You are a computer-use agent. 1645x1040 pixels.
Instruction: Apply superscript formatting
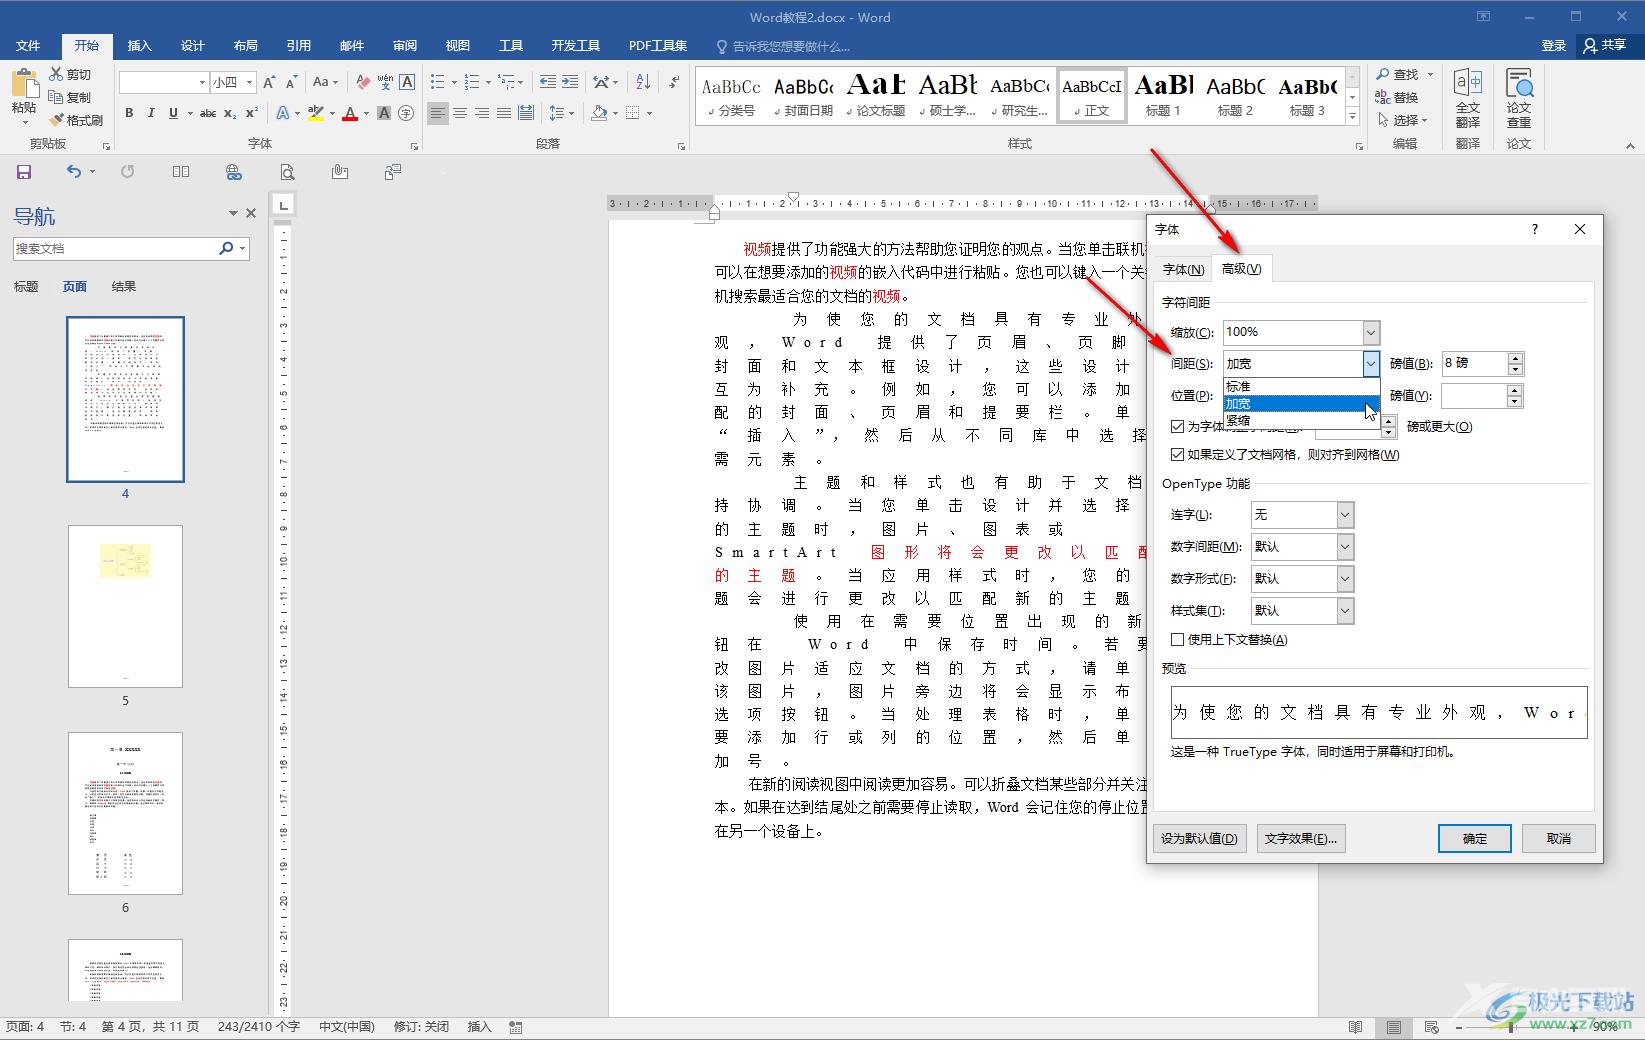[252, 113]
